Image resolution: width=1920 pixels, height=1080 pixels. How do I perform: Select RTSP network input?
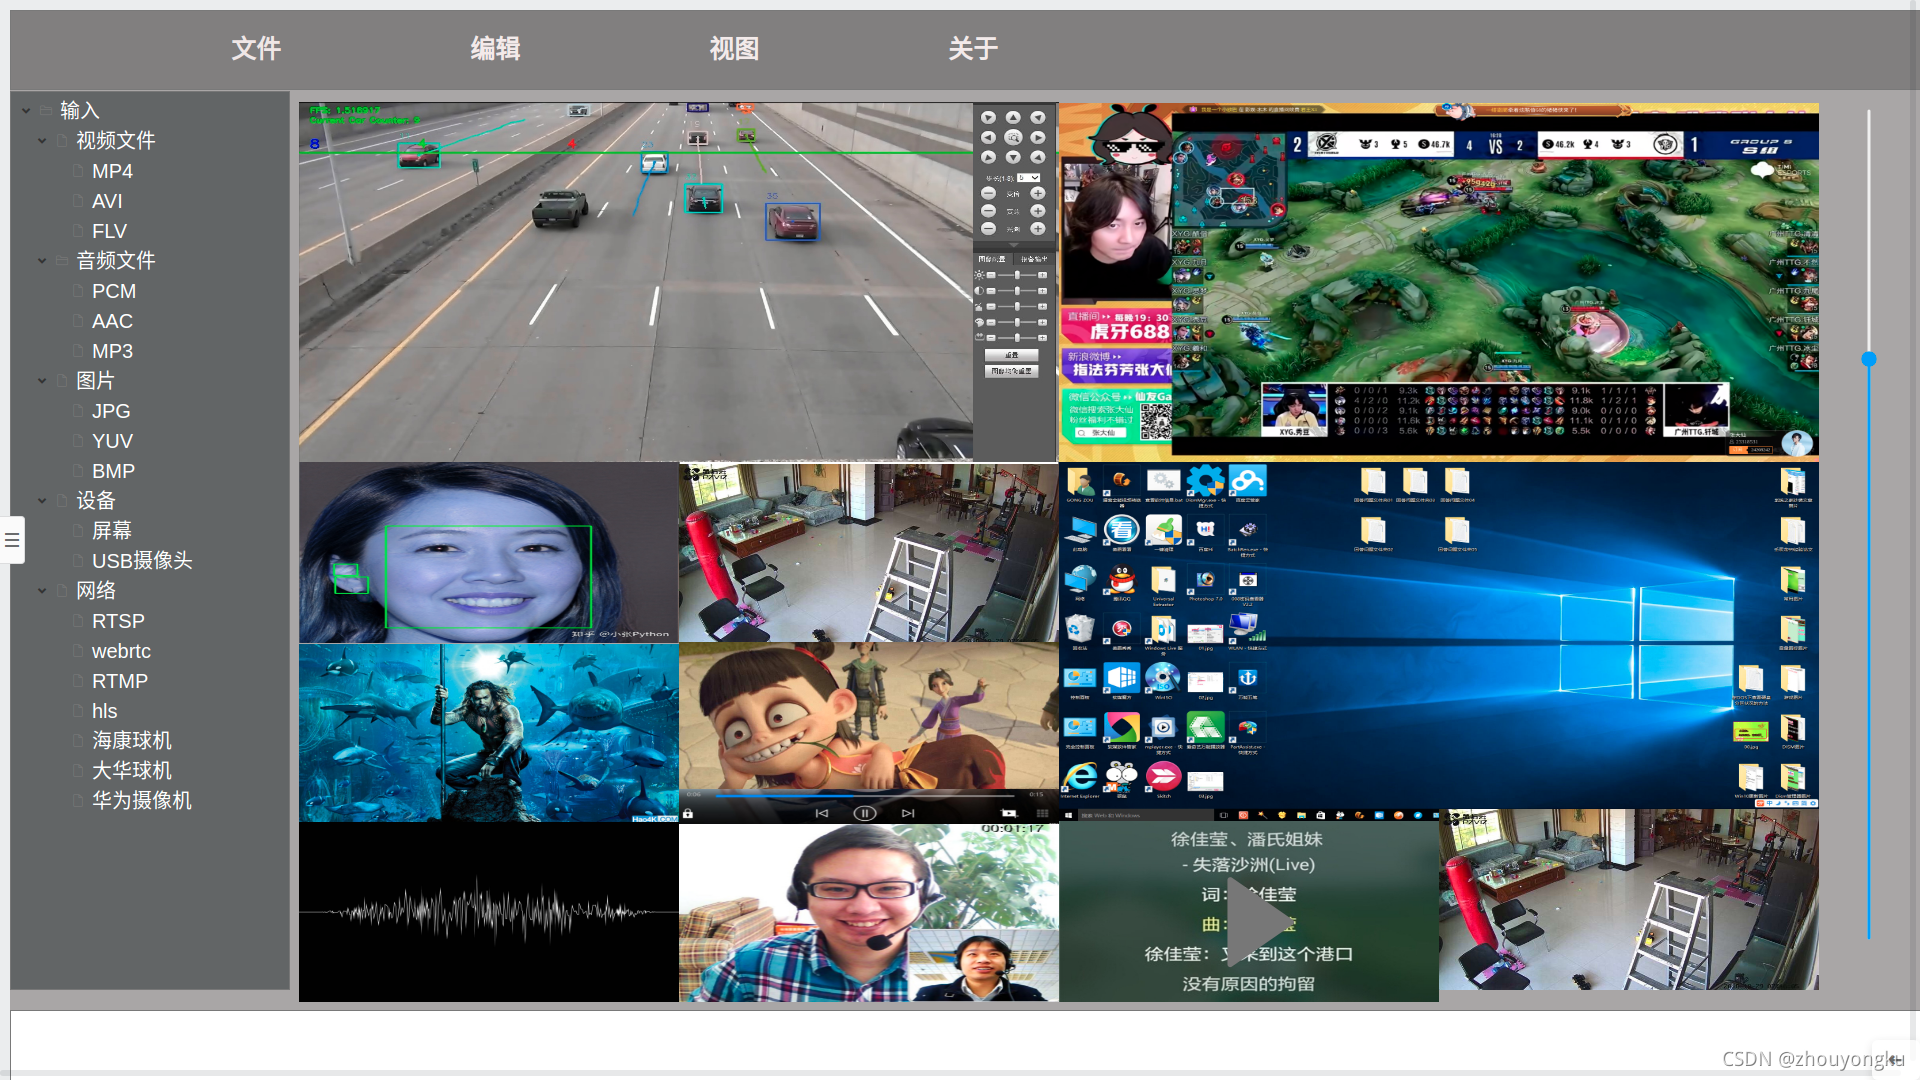pos(118,621)
